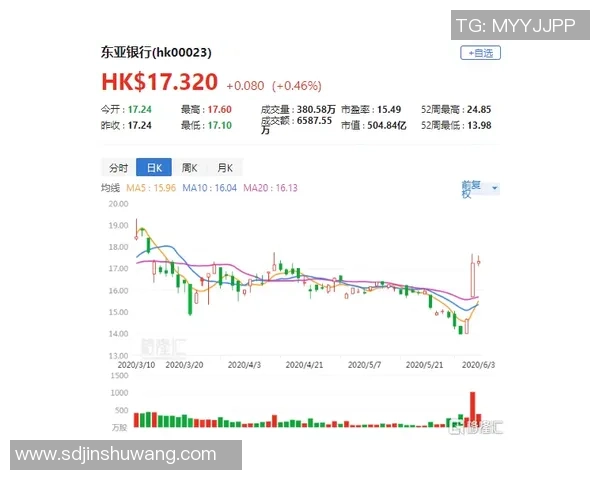Click the large red candlestick near 2020/6/3
The image size is (600, 480).
coord(473,279)
